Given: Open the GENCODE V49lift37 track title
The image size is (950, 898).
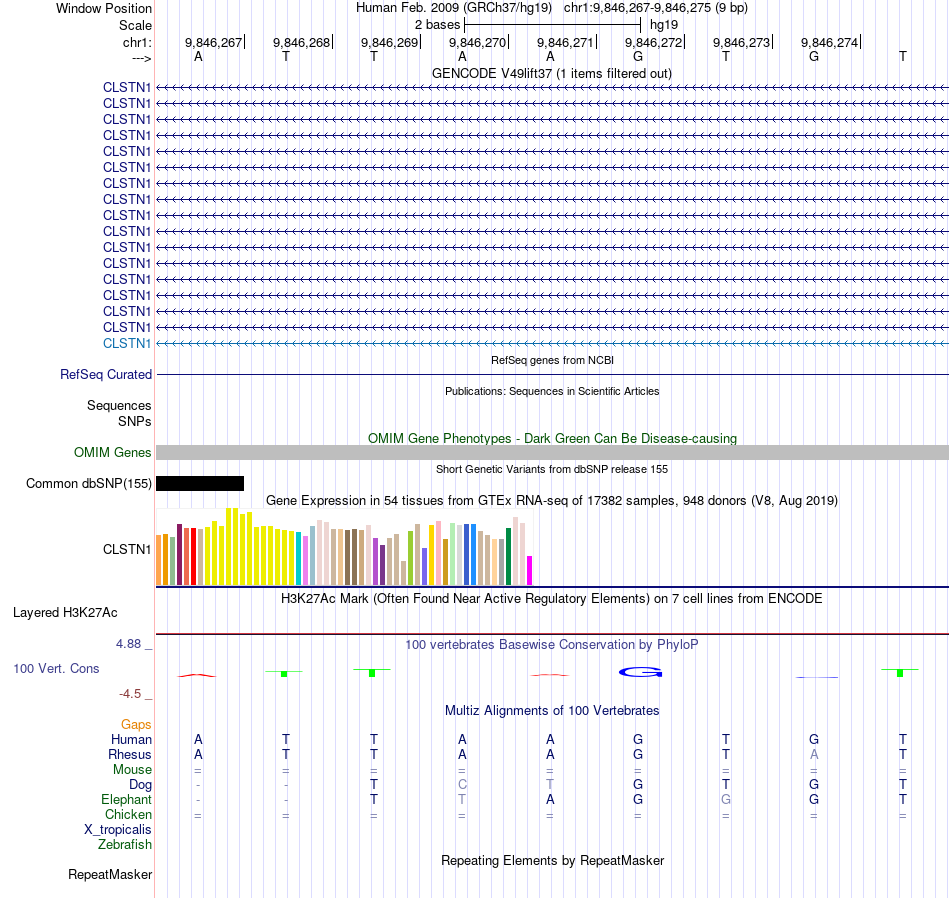Looking at the screenshot, I should (x=552, y=73).
